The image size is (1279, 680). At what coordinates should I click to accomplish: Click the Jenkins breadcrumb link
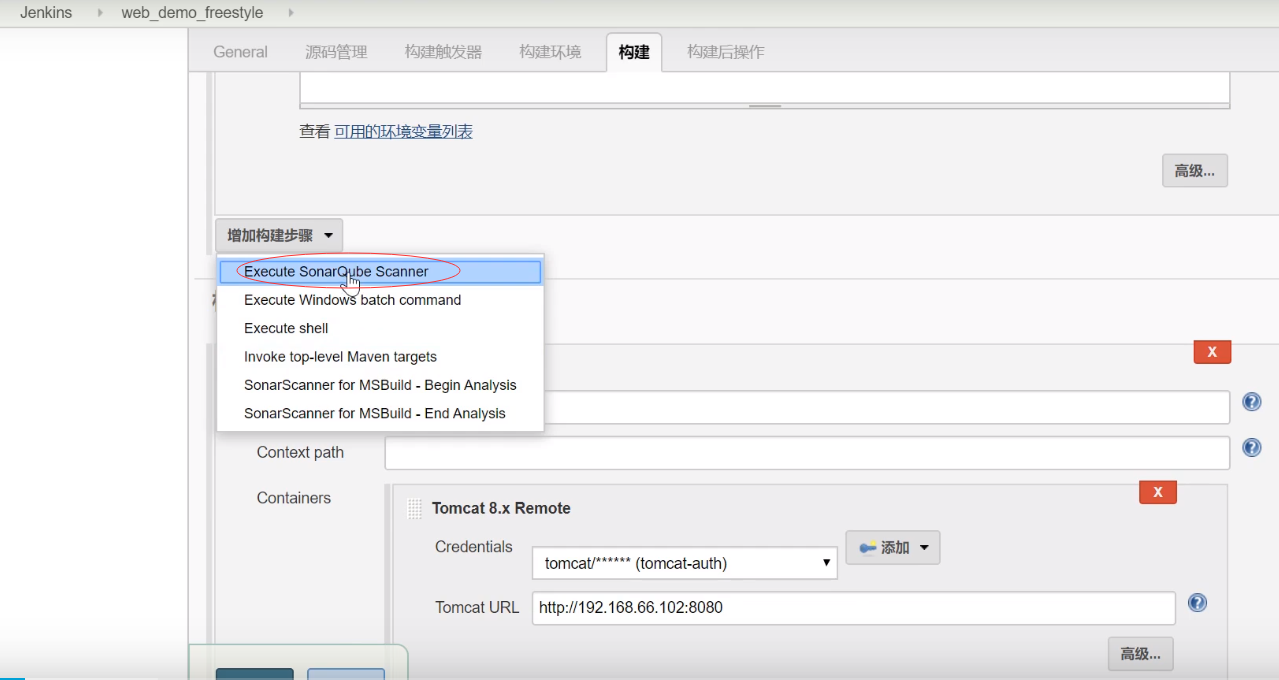[x=46, y=13]
